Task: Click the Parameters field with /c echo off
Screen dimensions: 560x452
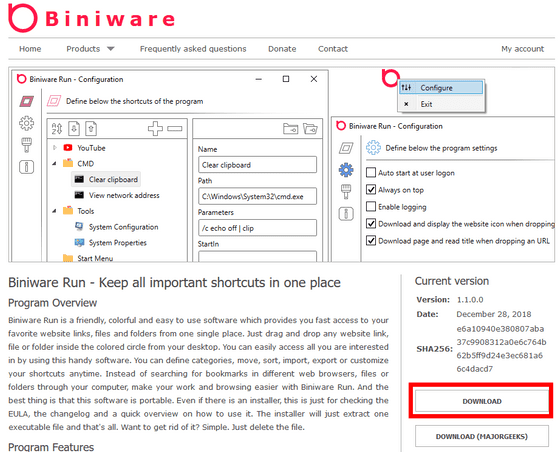Action: 257,228
